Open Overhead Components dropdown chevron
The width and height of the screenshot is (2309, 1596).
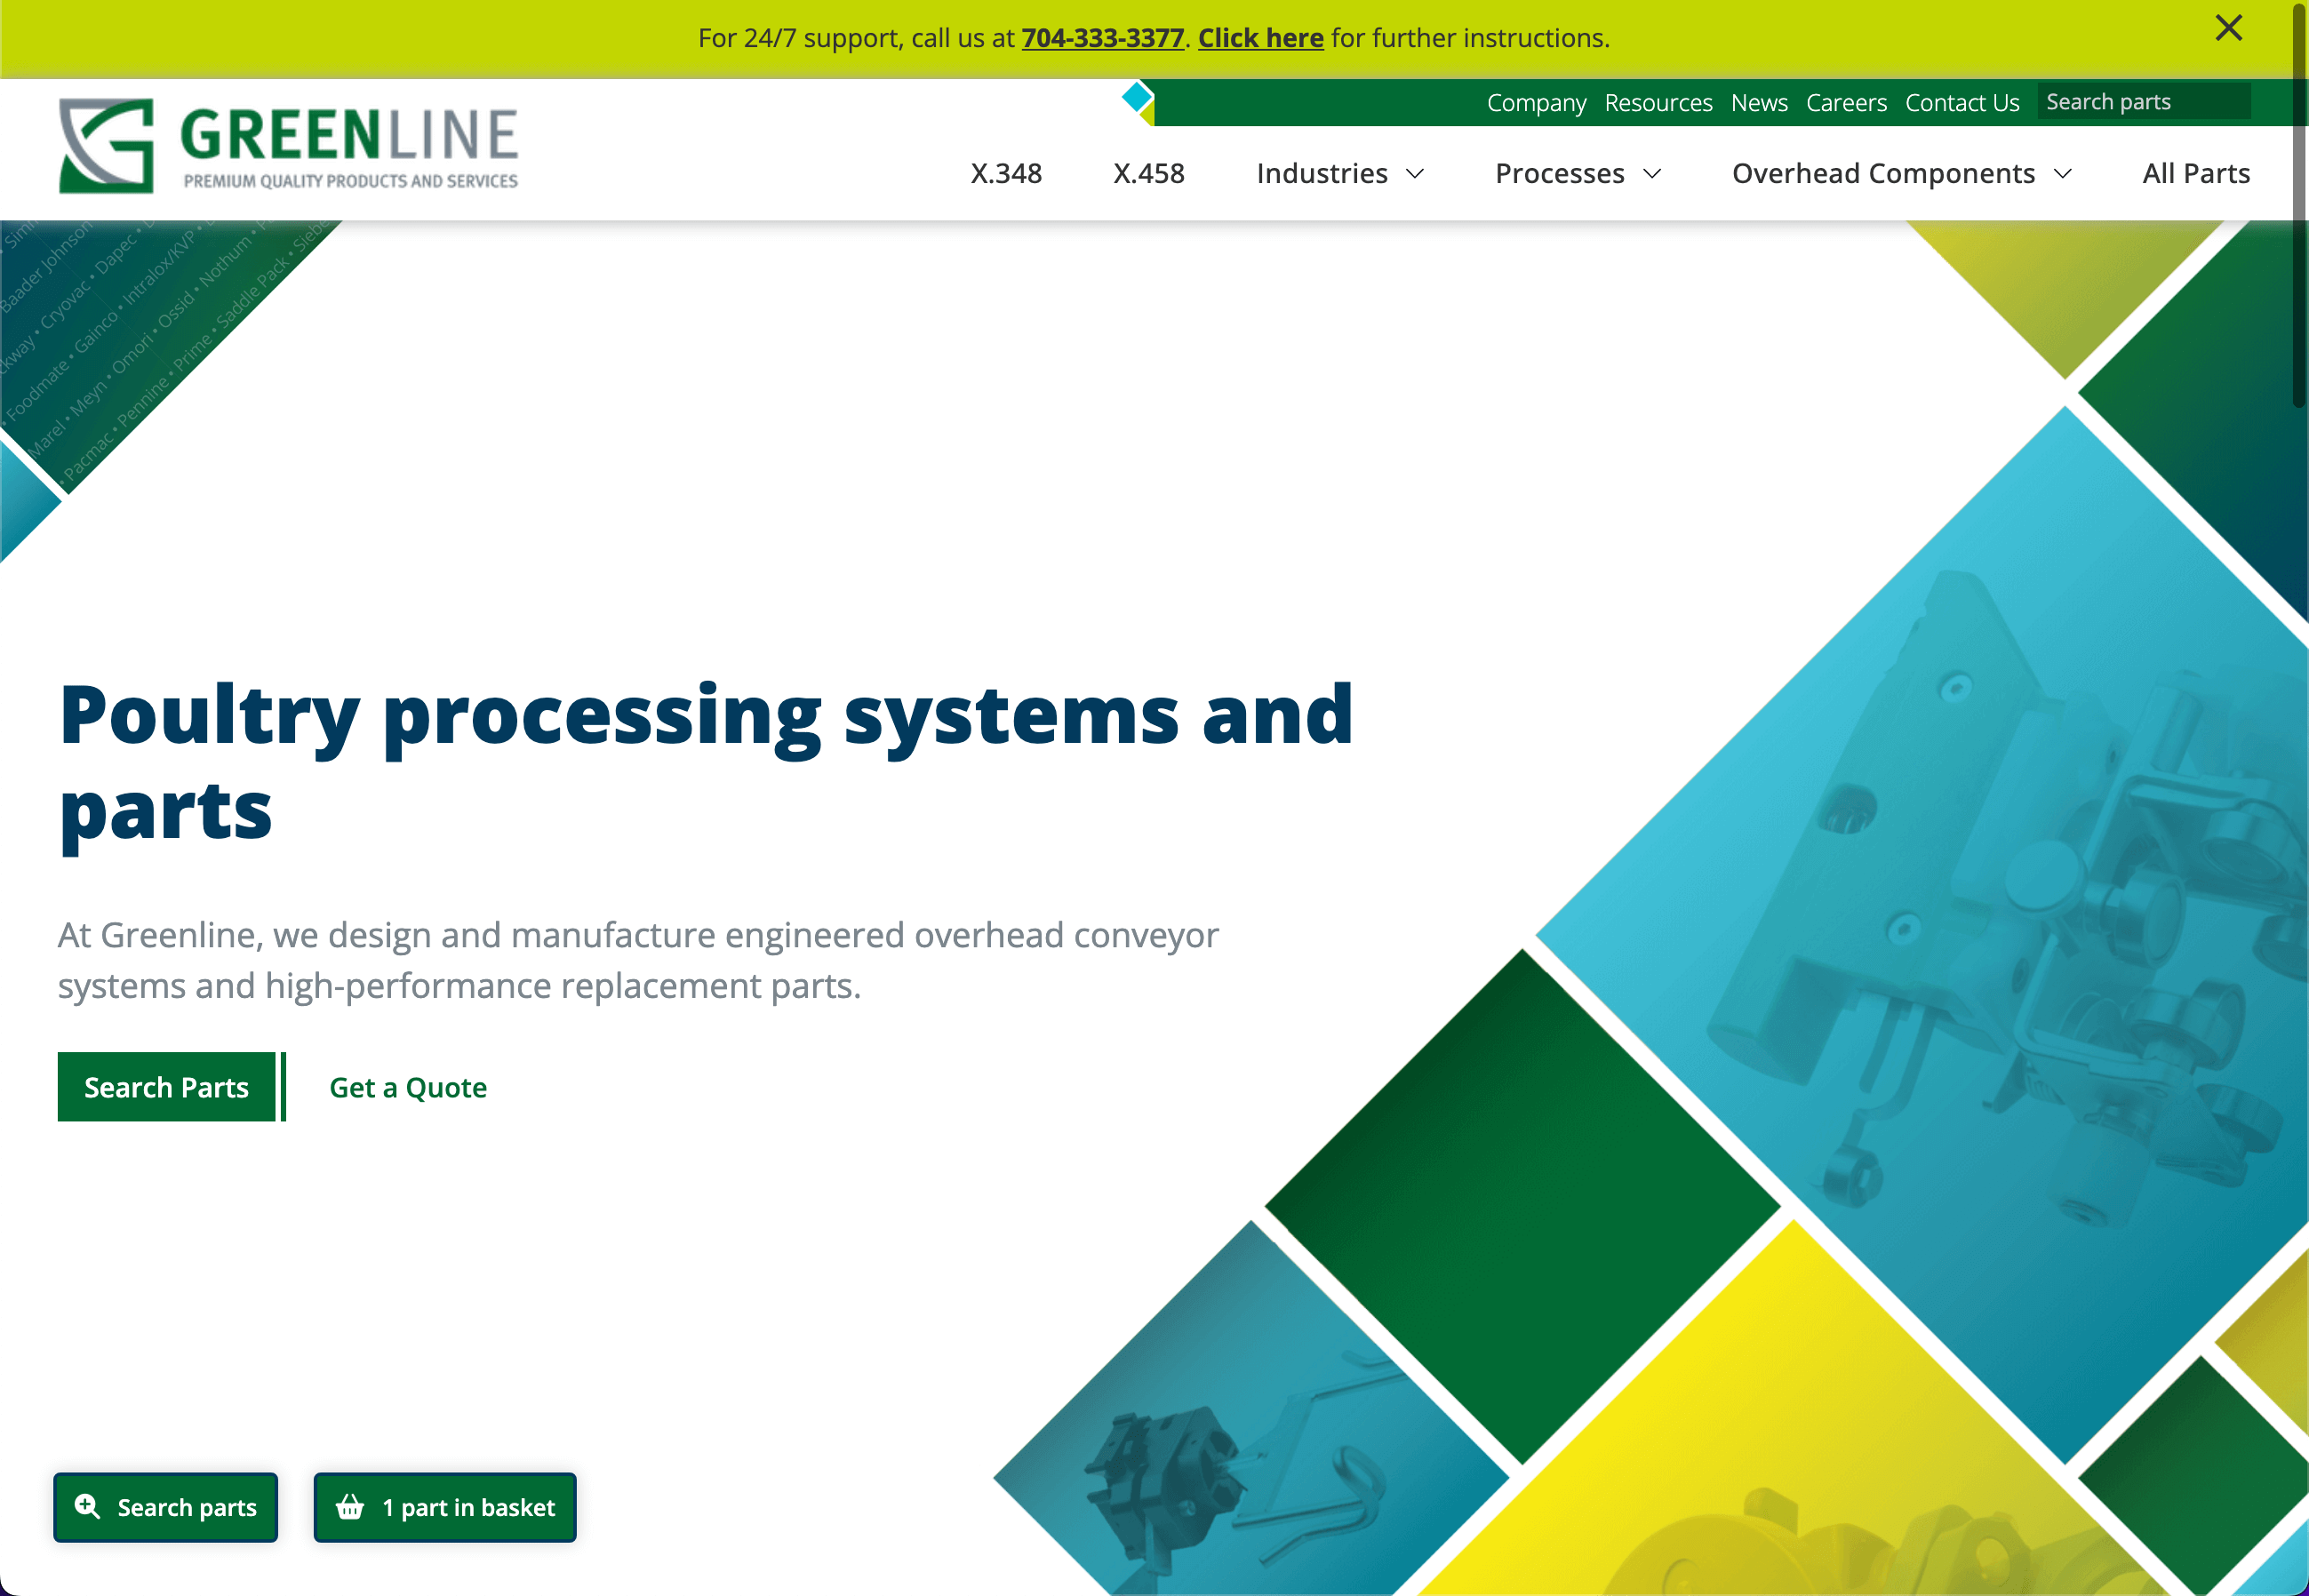click(2063, 174)
